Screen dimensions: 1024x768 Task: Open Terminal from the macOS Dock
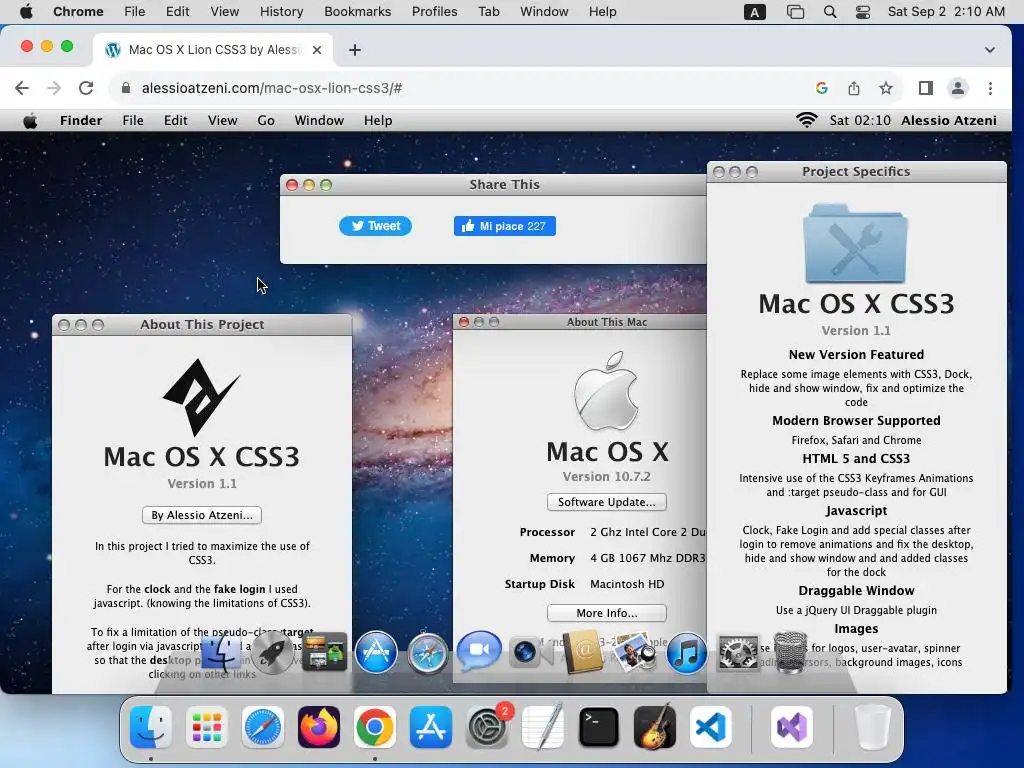(599, 727)
